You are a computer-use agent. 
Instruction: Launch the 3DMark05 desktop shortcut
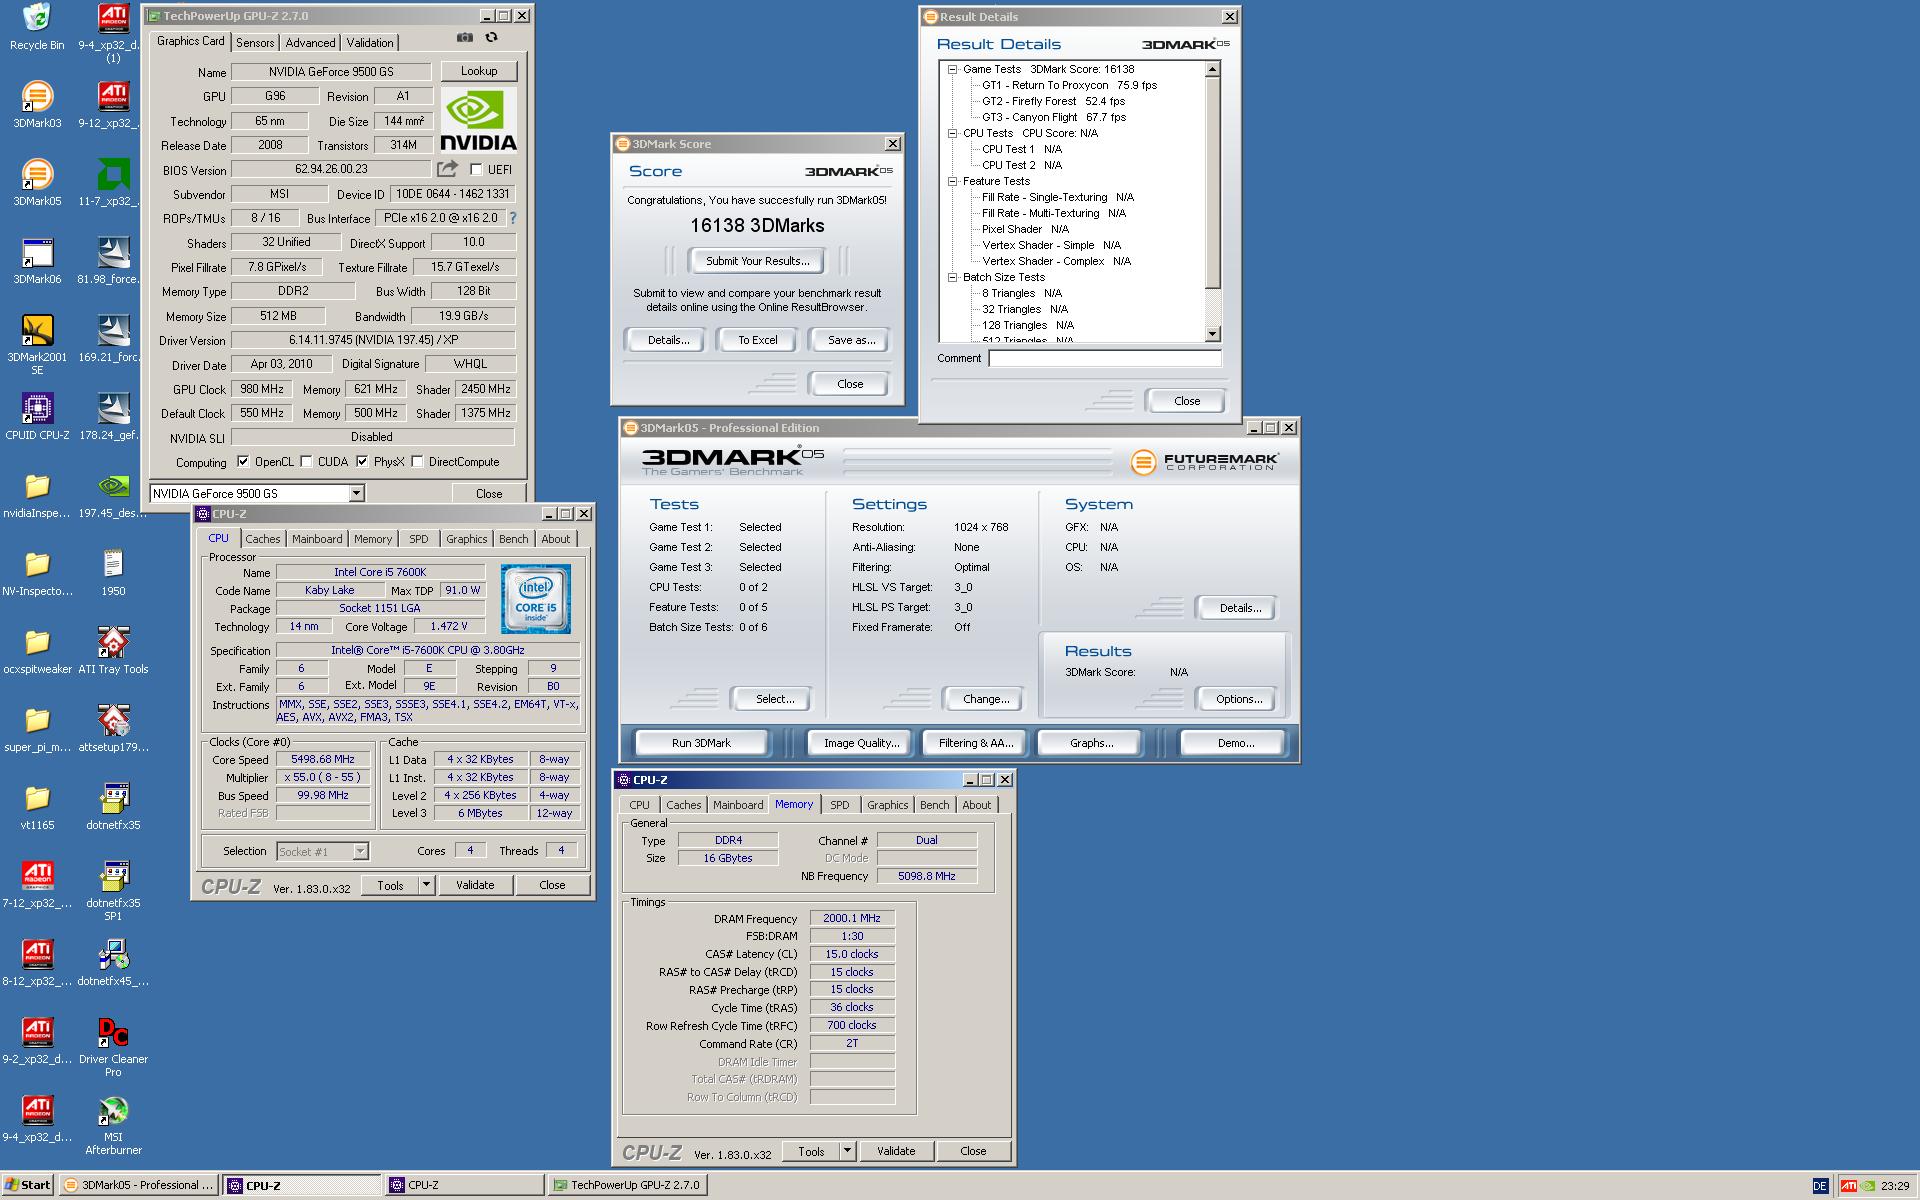37,183
